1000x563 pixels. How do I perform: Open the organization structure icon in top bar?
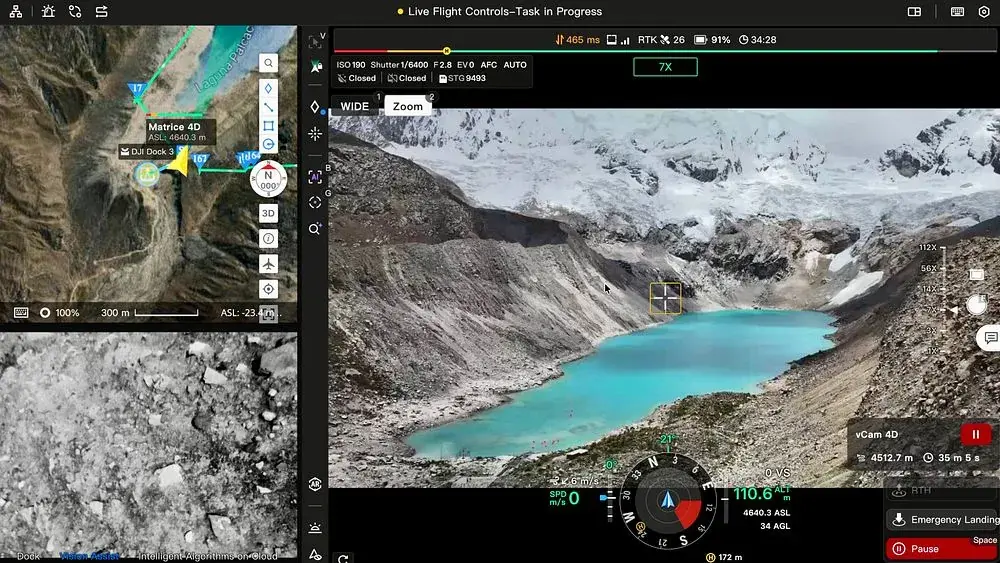tap(16, 11)
